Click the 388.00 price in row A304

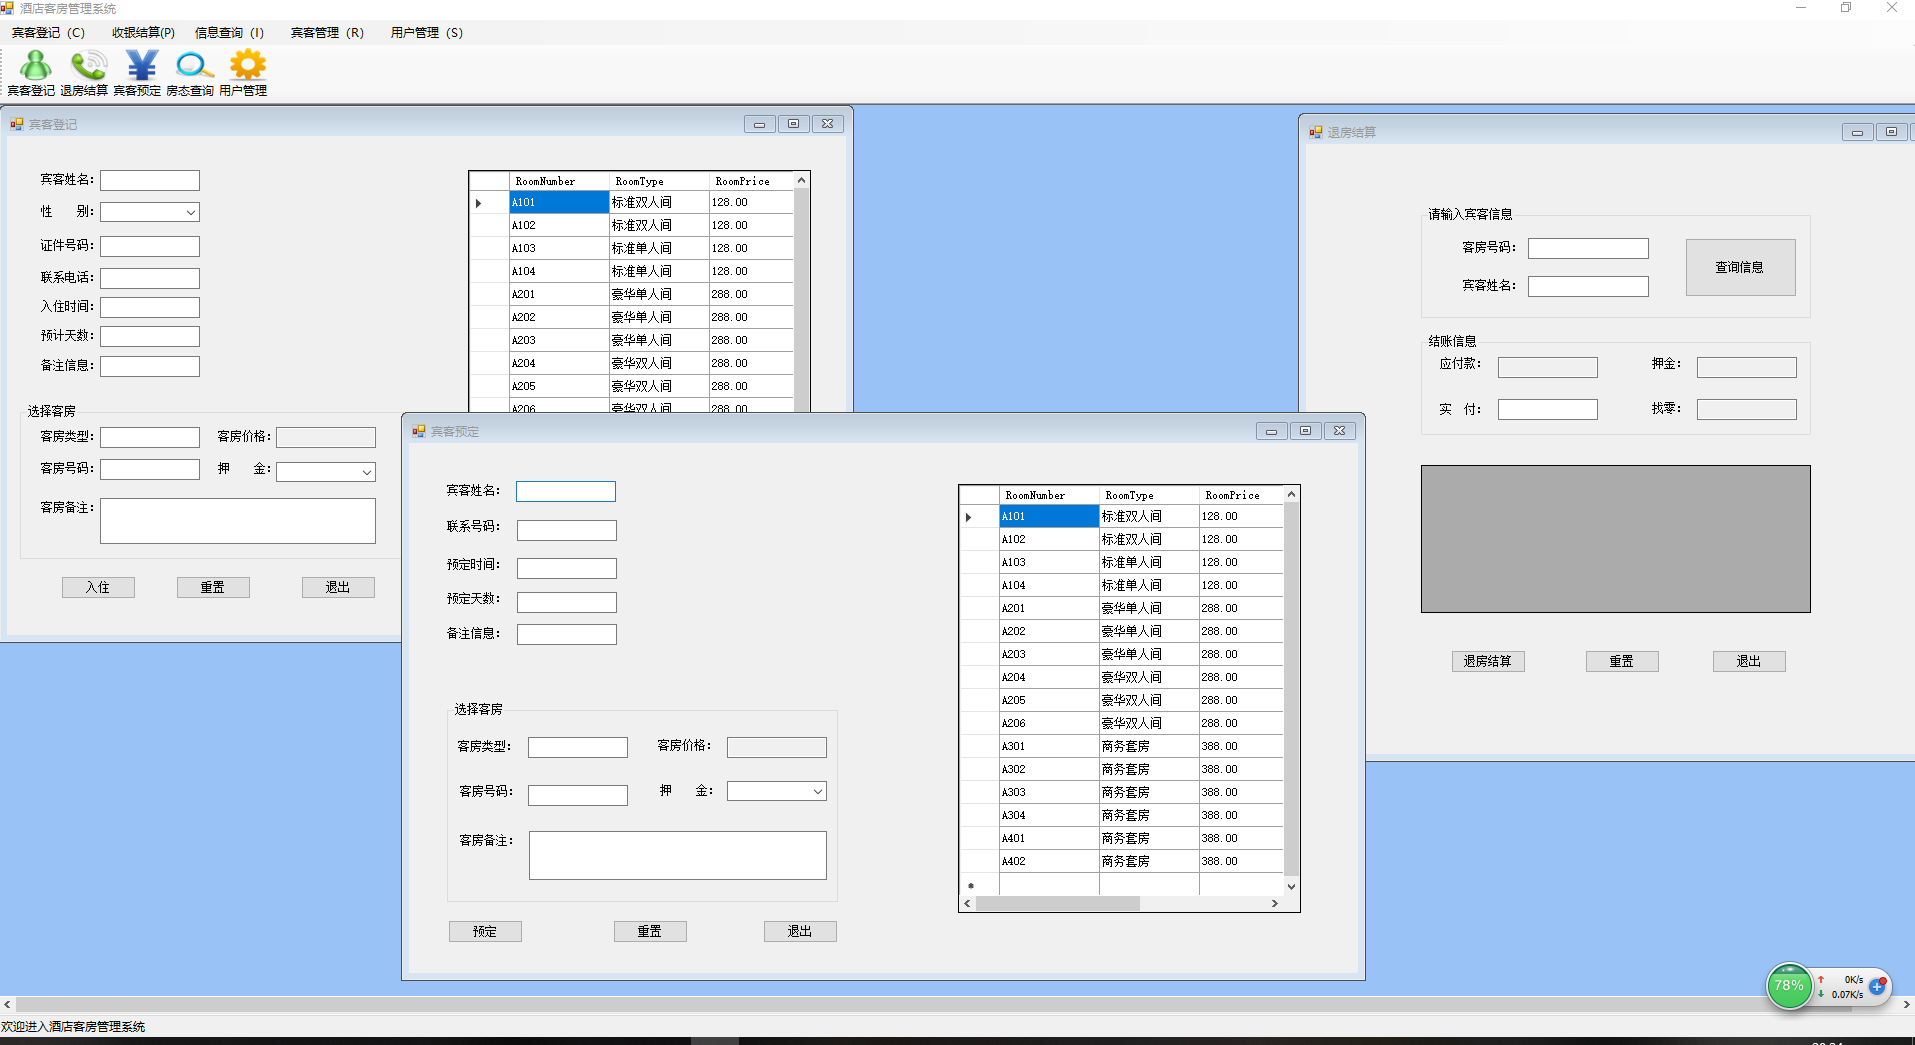[x=1241, y=815]
